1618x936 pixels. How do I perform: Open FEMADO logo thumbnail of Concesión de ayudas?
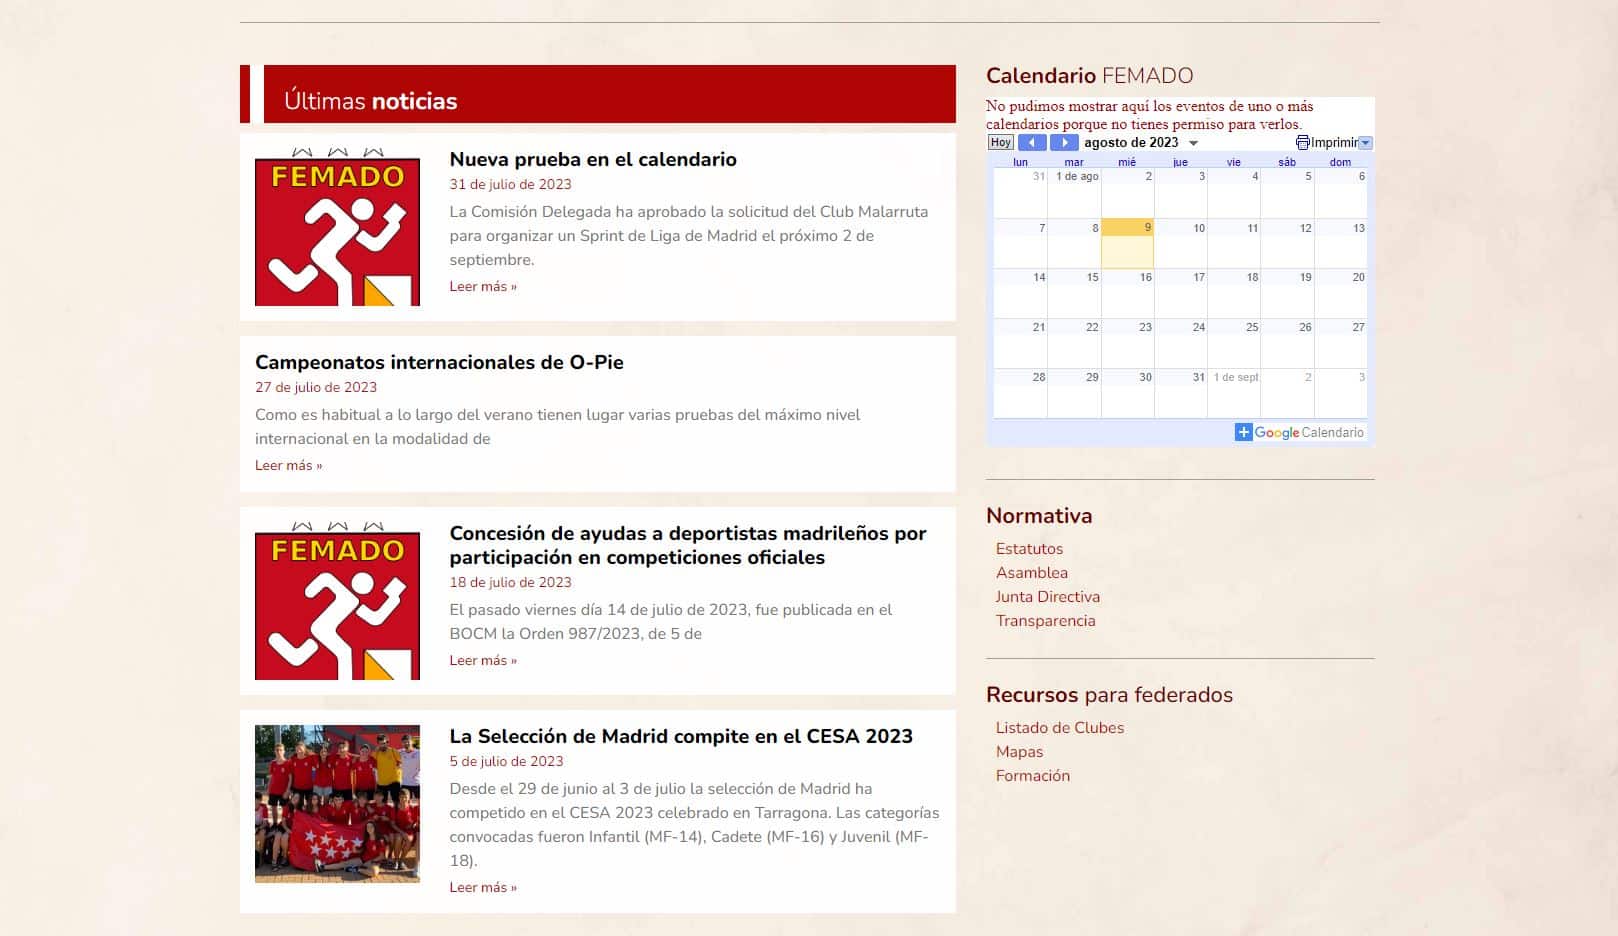[337, 601]
